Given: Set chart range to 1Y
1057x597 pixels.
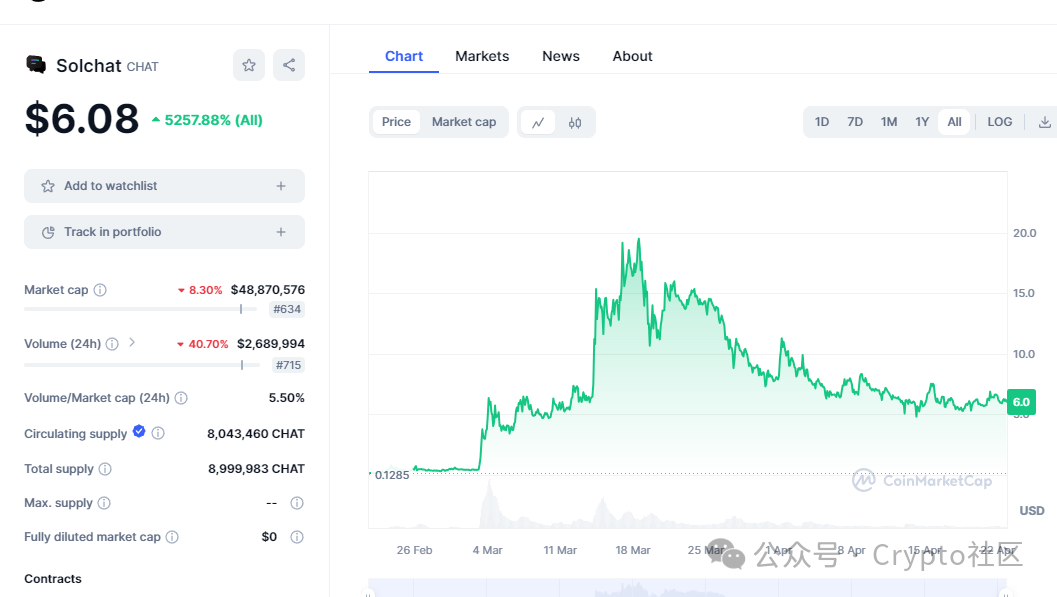Looking at the screenshot, I should tap(922, 122).
